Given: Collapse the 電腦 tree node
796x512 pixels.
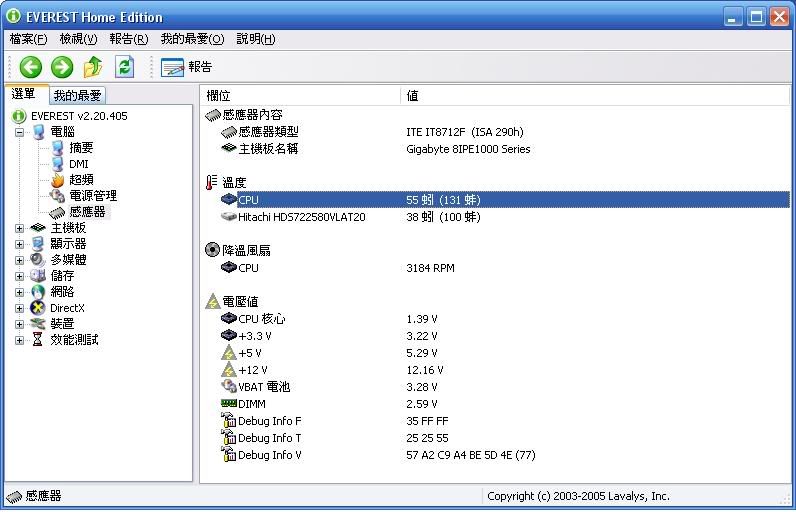Looking at the screenshot, I should pos(19,132).
